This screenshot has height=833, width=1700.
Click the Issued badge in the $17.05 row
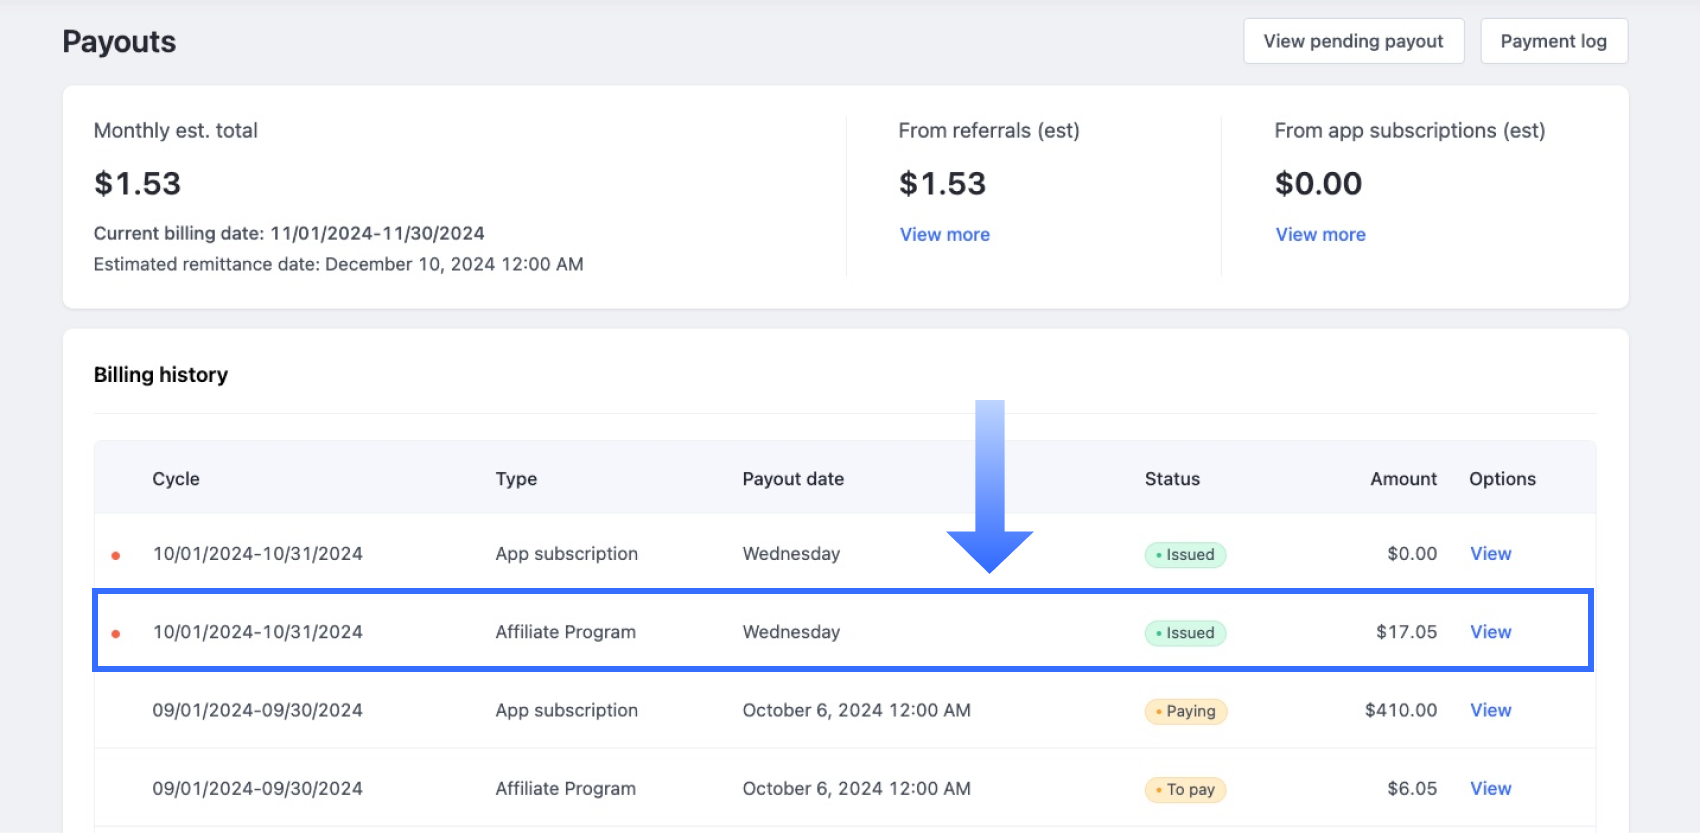pos(1185,633)
